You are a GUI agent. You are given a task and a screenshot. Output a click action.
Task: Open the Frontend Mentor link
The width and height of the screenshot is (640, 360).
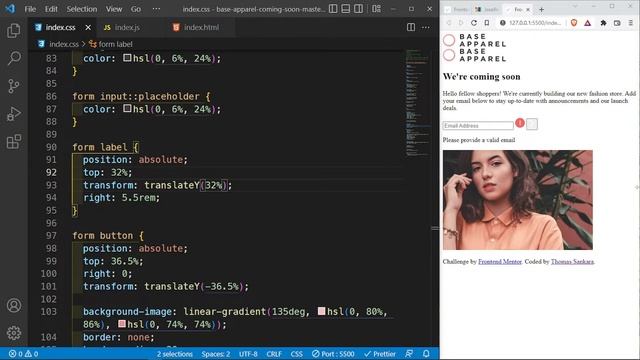coord(500,262)
